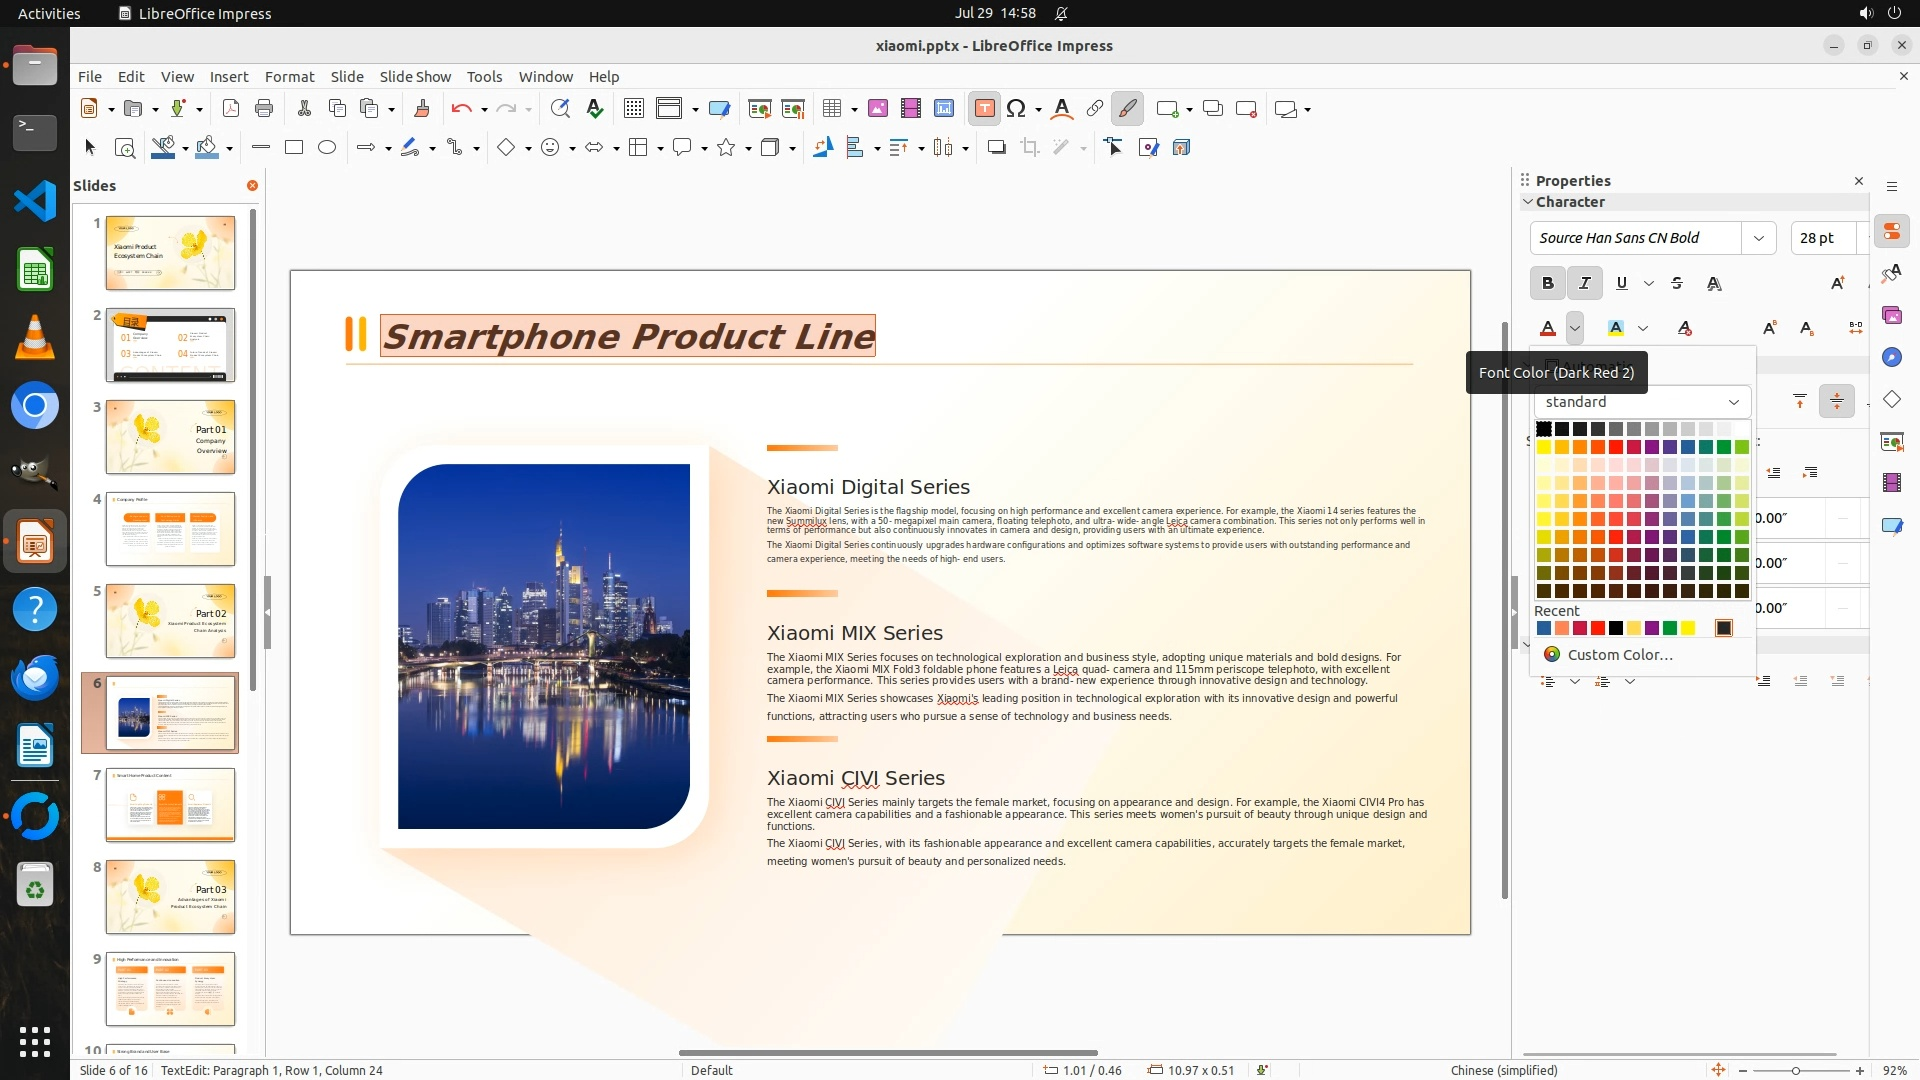Viewport: 1920px width, 1080px height.
Task: Click Insert Text Box toolbar icon
Action: click(x=984, y=109)
